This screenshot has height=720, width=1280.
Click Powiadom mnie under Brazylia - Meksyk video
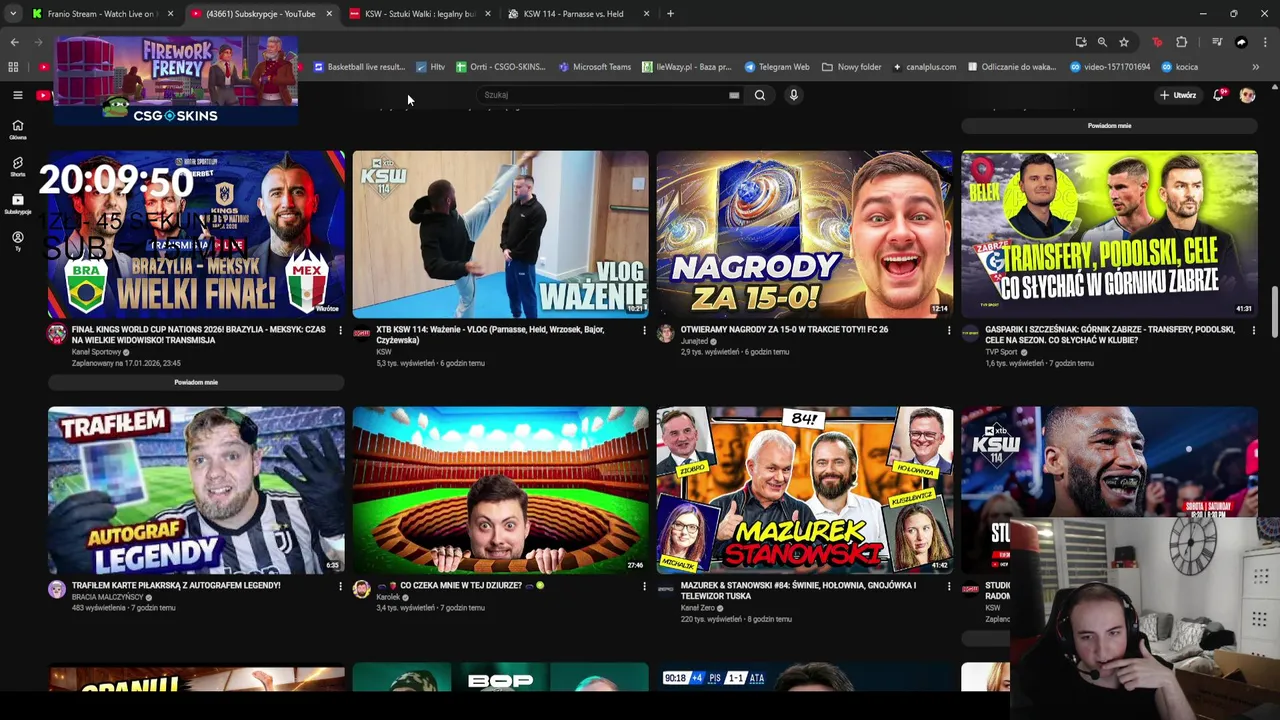click(x=196, y=382)
